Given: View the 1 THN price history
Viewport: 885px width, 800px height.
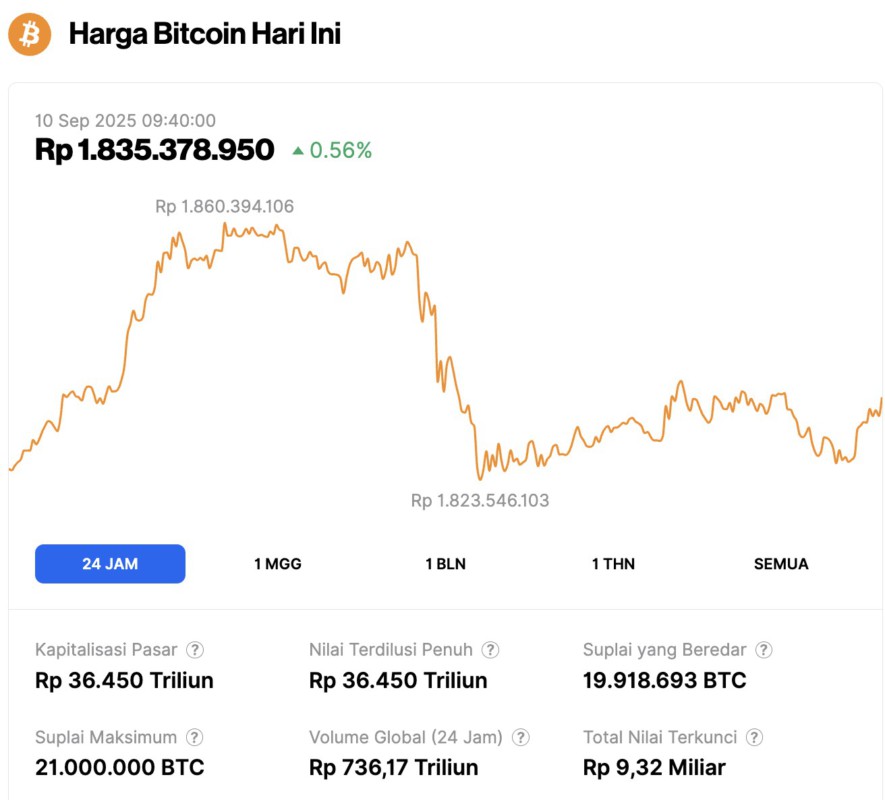Looking at the screenshot, I should [613, 563].
